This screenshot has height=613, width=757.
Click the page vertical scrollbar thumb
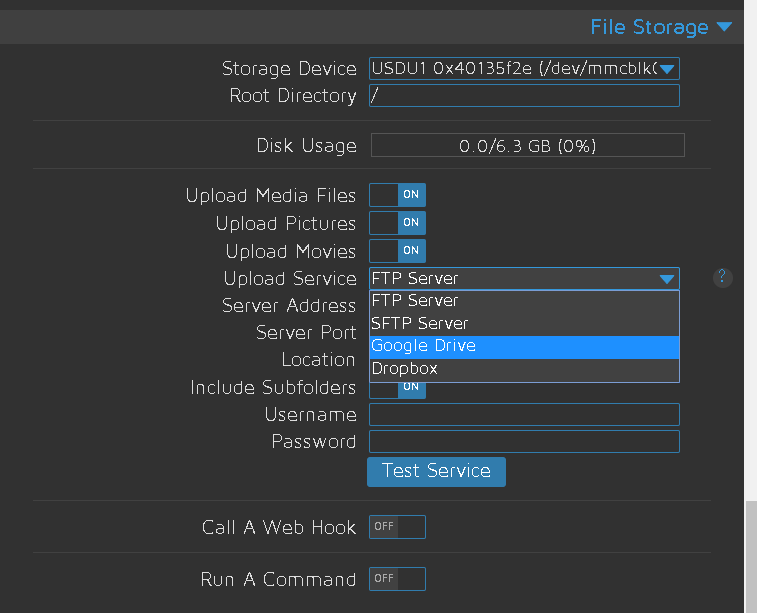point(751,557)
